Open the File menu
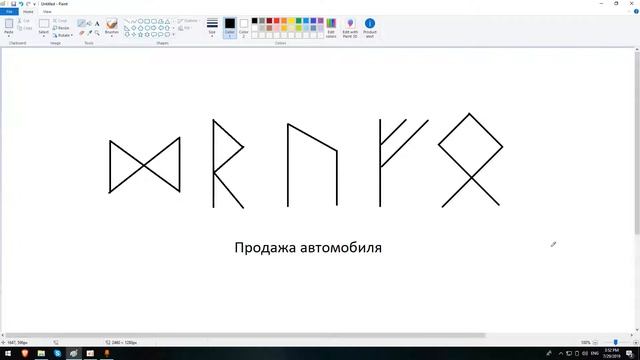 (9, 11)
